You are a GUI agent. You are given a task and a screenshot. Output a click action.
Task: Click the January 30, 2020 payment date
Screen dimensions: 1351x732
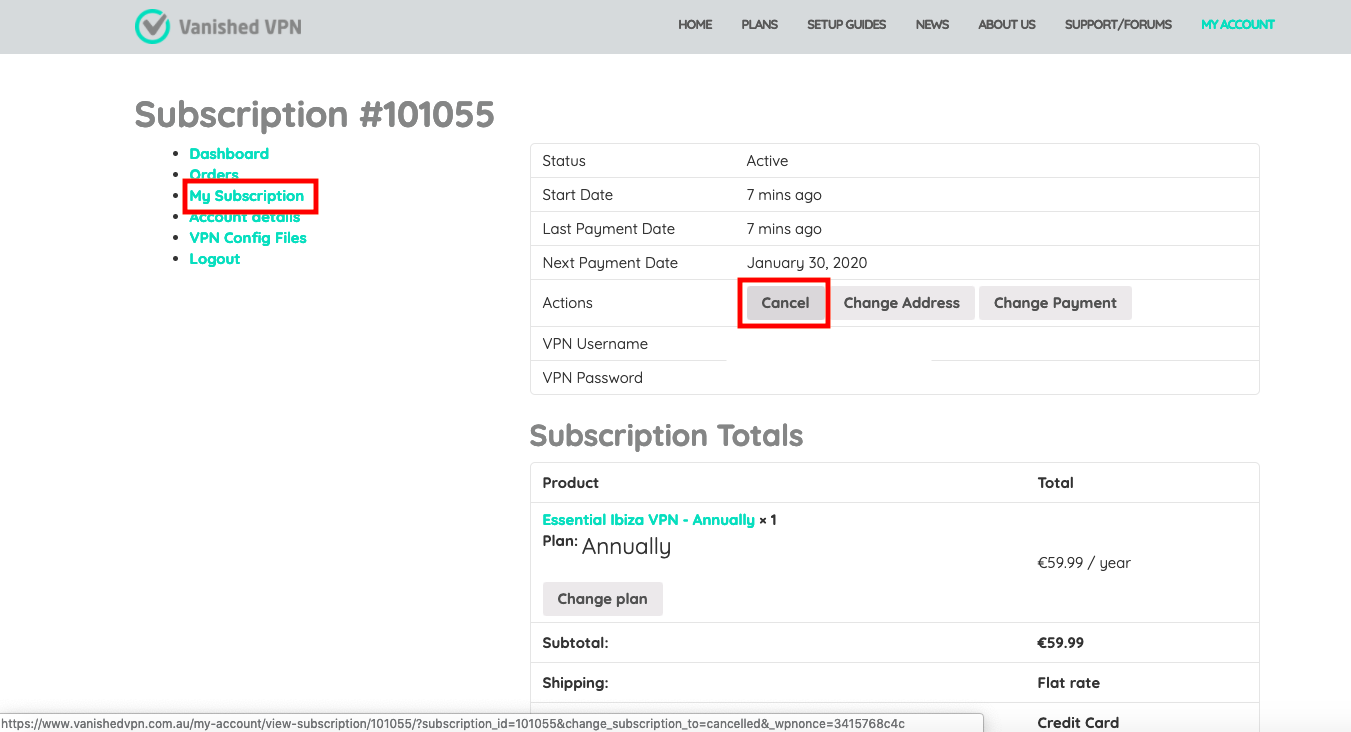pyautogui.click(x=807, y=263)
